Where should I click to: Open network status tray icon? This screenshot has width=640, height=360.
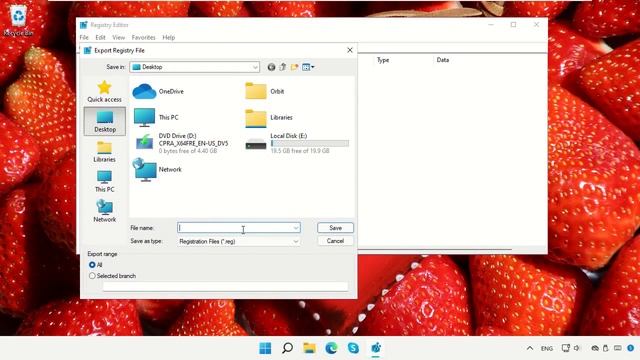(x=566, y=348)
